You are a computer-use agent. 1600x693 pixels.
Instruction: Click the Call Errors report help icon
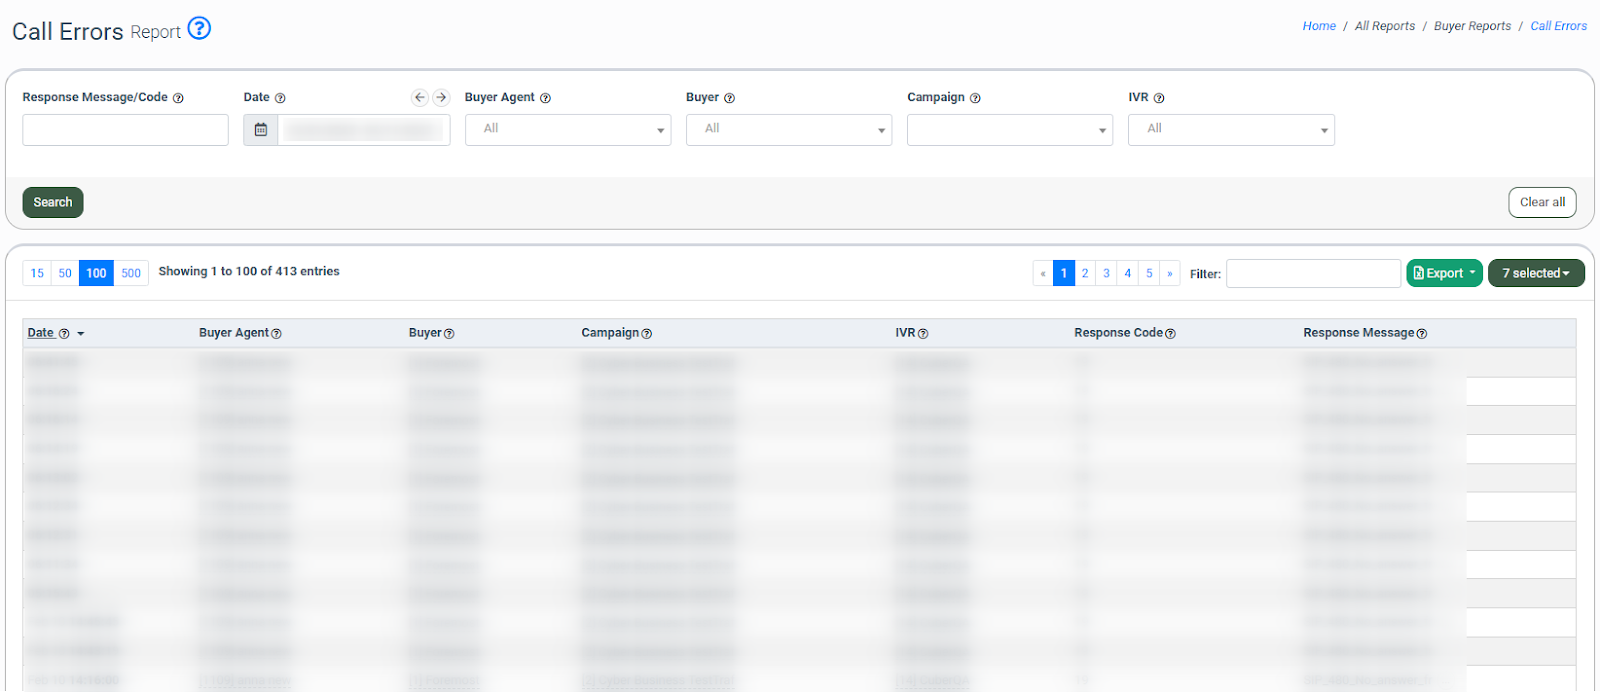pyautogui.click(x=199, y=28)
